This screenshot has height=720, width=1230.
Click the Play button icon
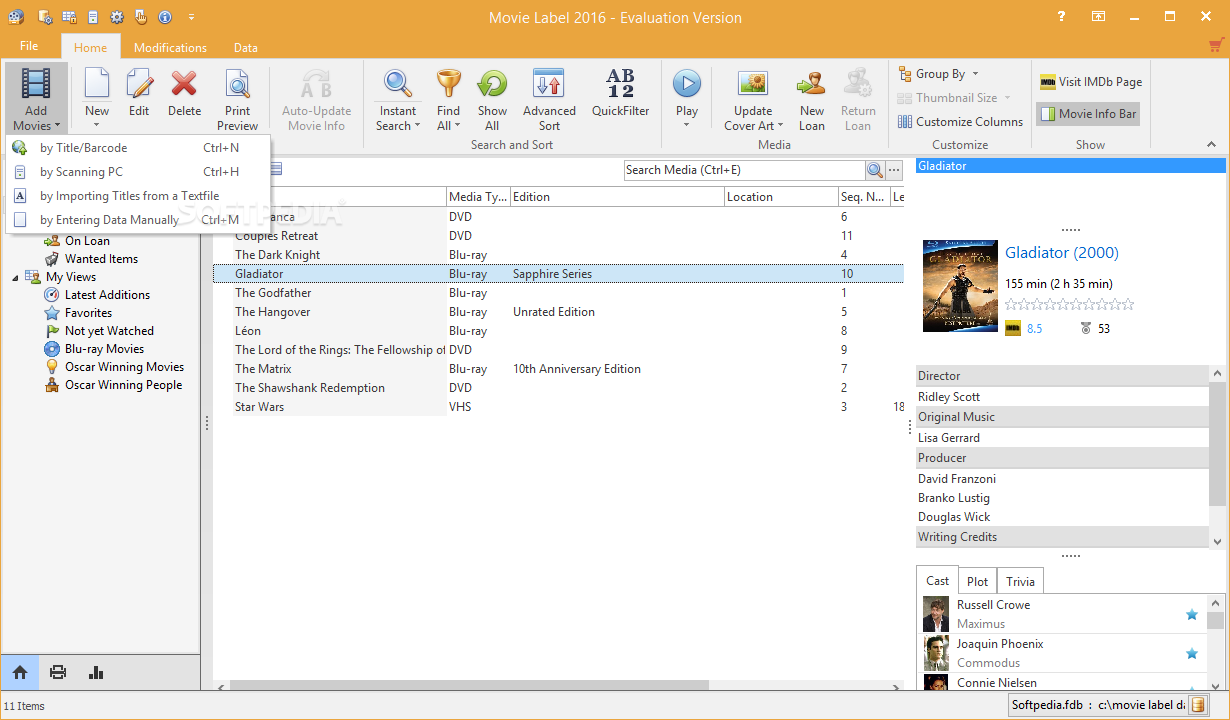click(687, 83)
